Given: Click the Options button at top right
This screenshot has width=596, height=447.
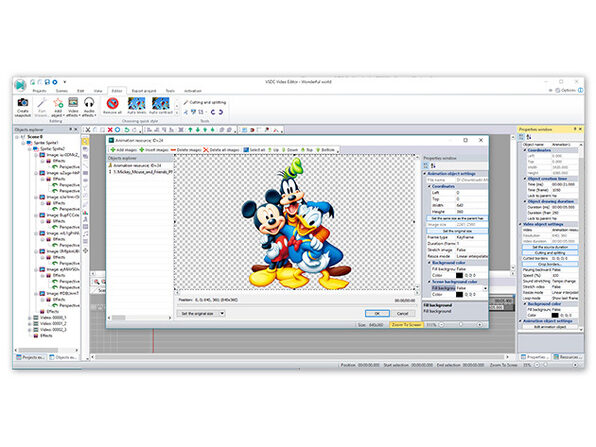Looking at the screenshot, I should point(566,90).
